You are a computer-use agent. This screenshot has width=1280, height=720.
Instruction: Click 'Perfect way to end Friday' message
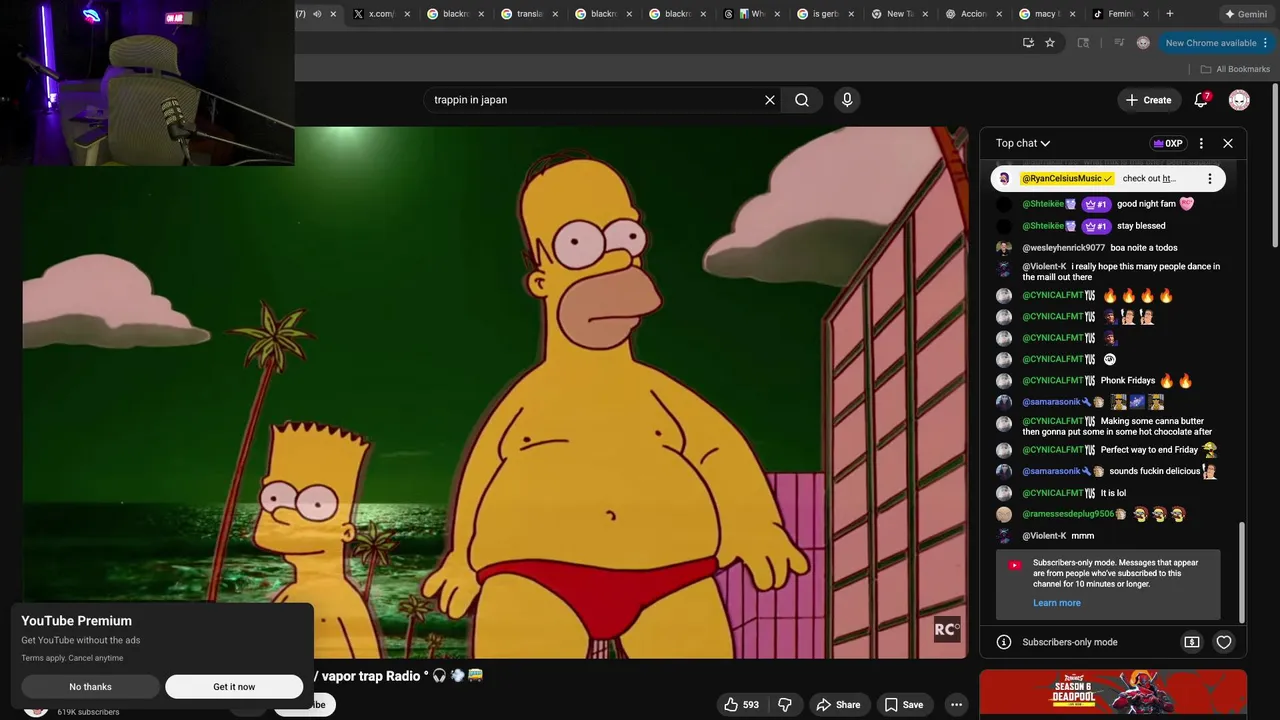tap(1149, 450)
